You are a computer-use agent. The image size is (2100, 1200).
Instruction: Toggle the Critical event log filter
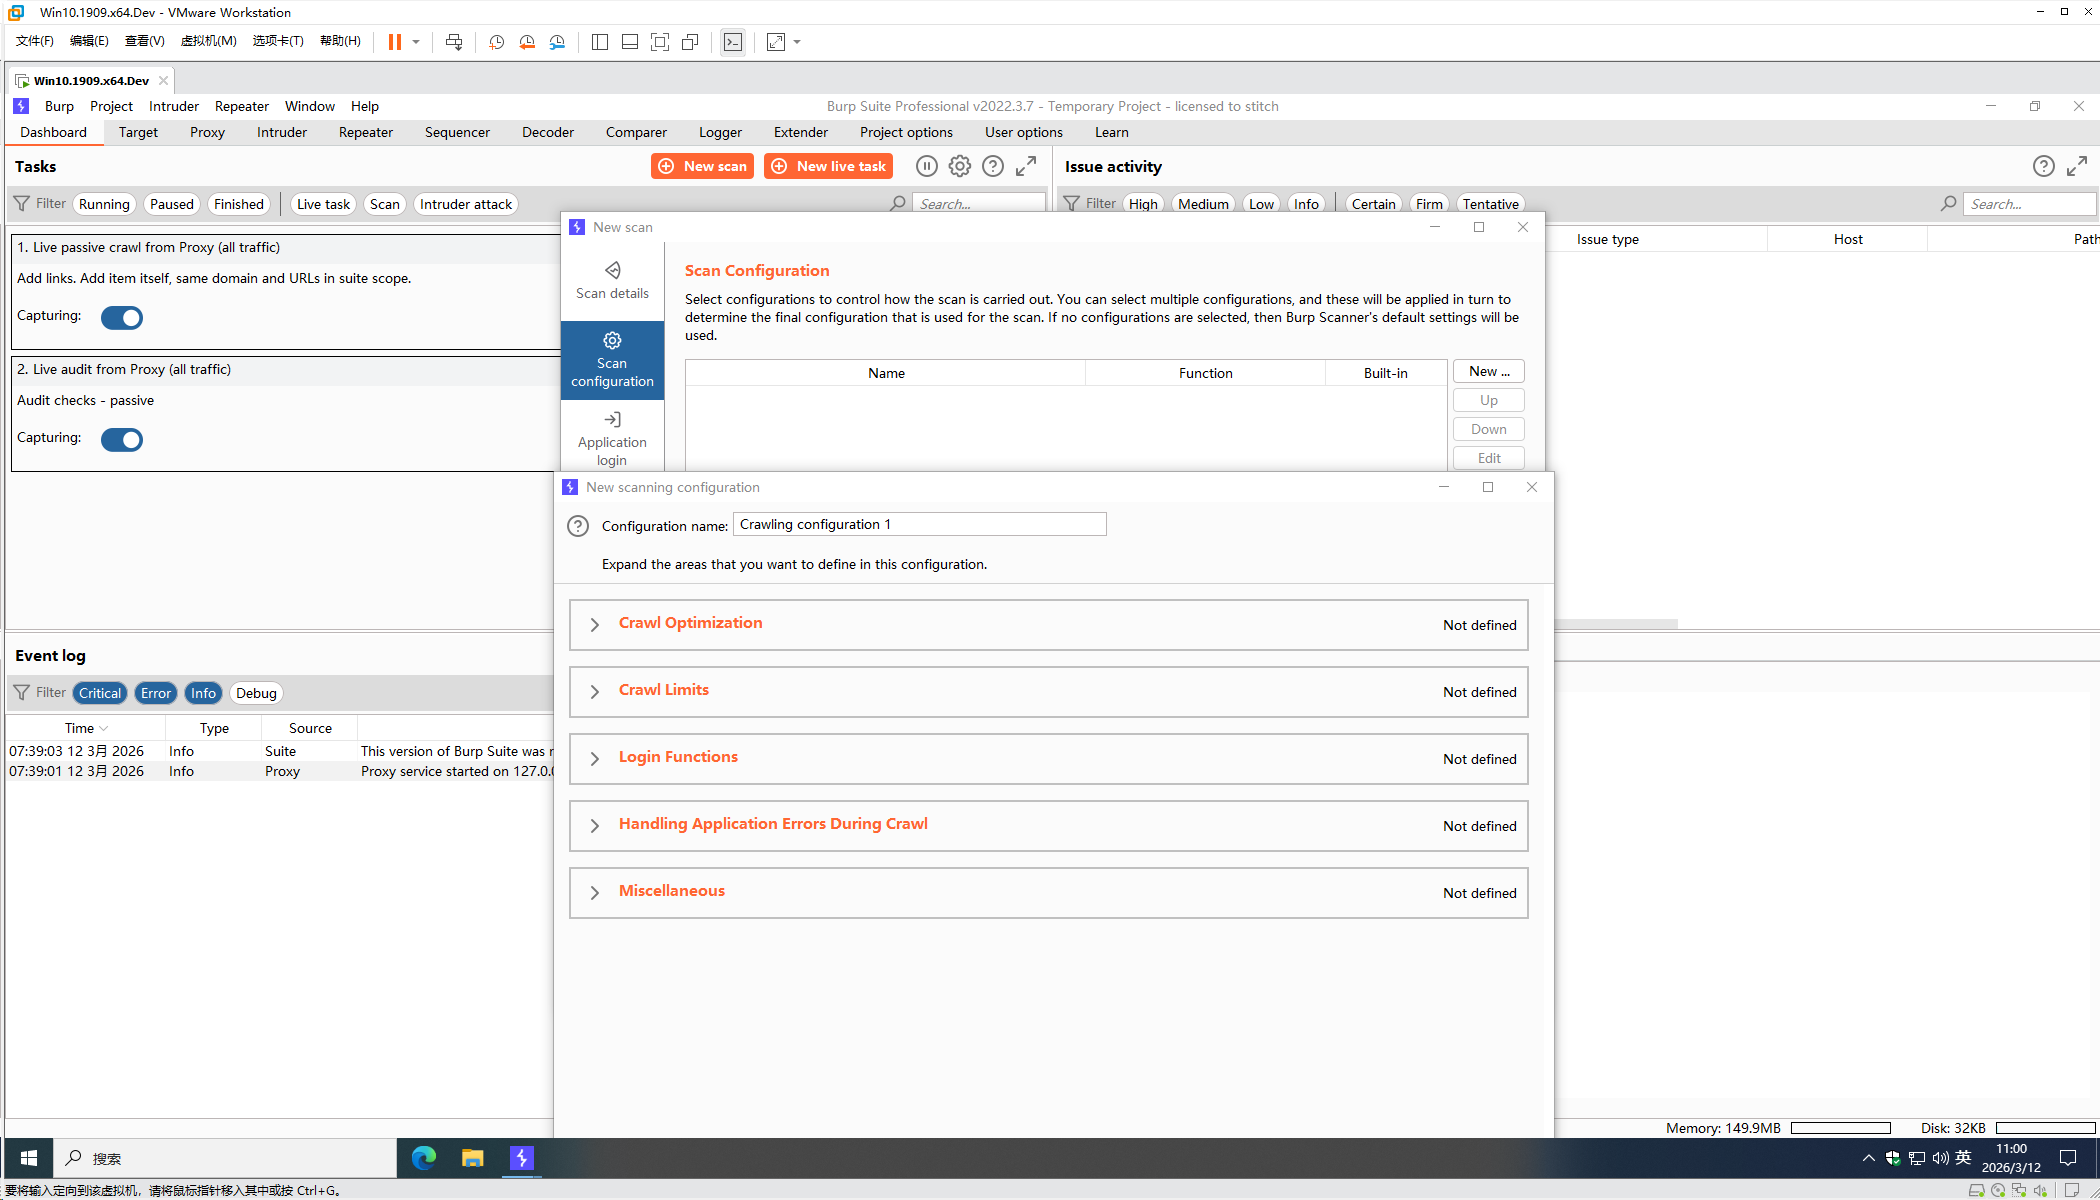100,693
